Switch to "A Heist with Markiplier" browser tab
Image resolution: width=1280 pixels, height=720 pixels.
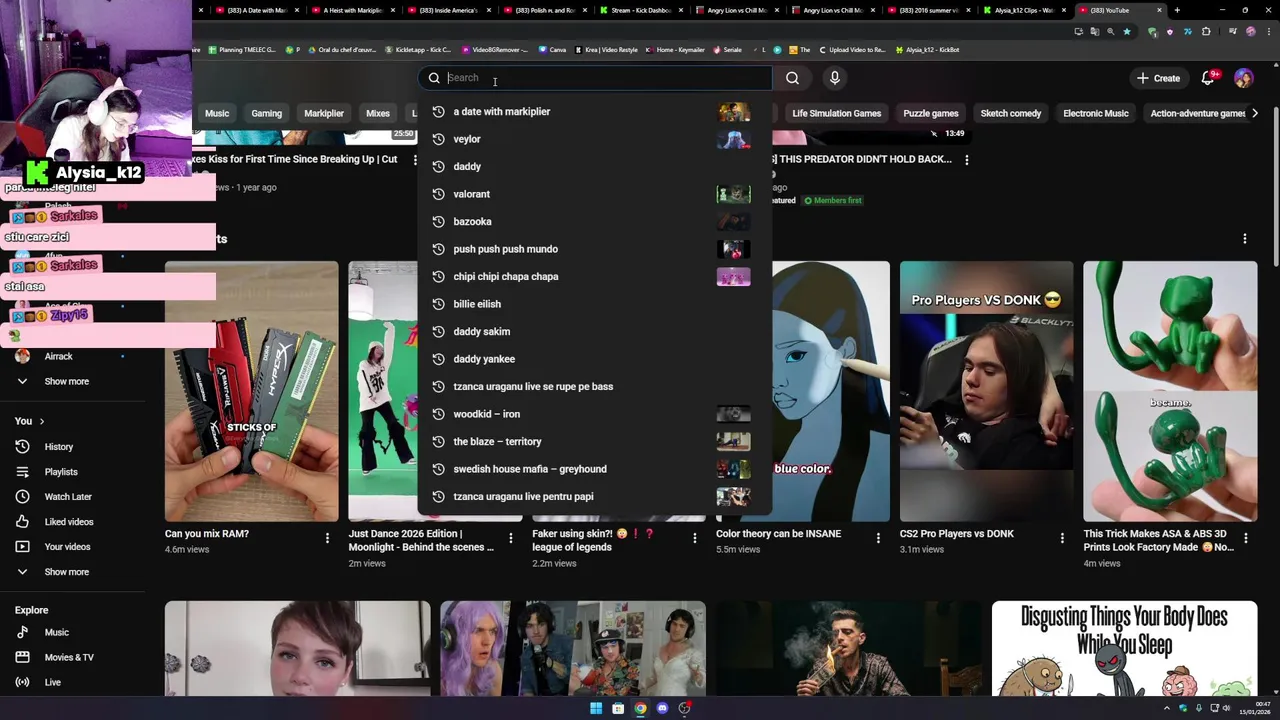[352, 10]
